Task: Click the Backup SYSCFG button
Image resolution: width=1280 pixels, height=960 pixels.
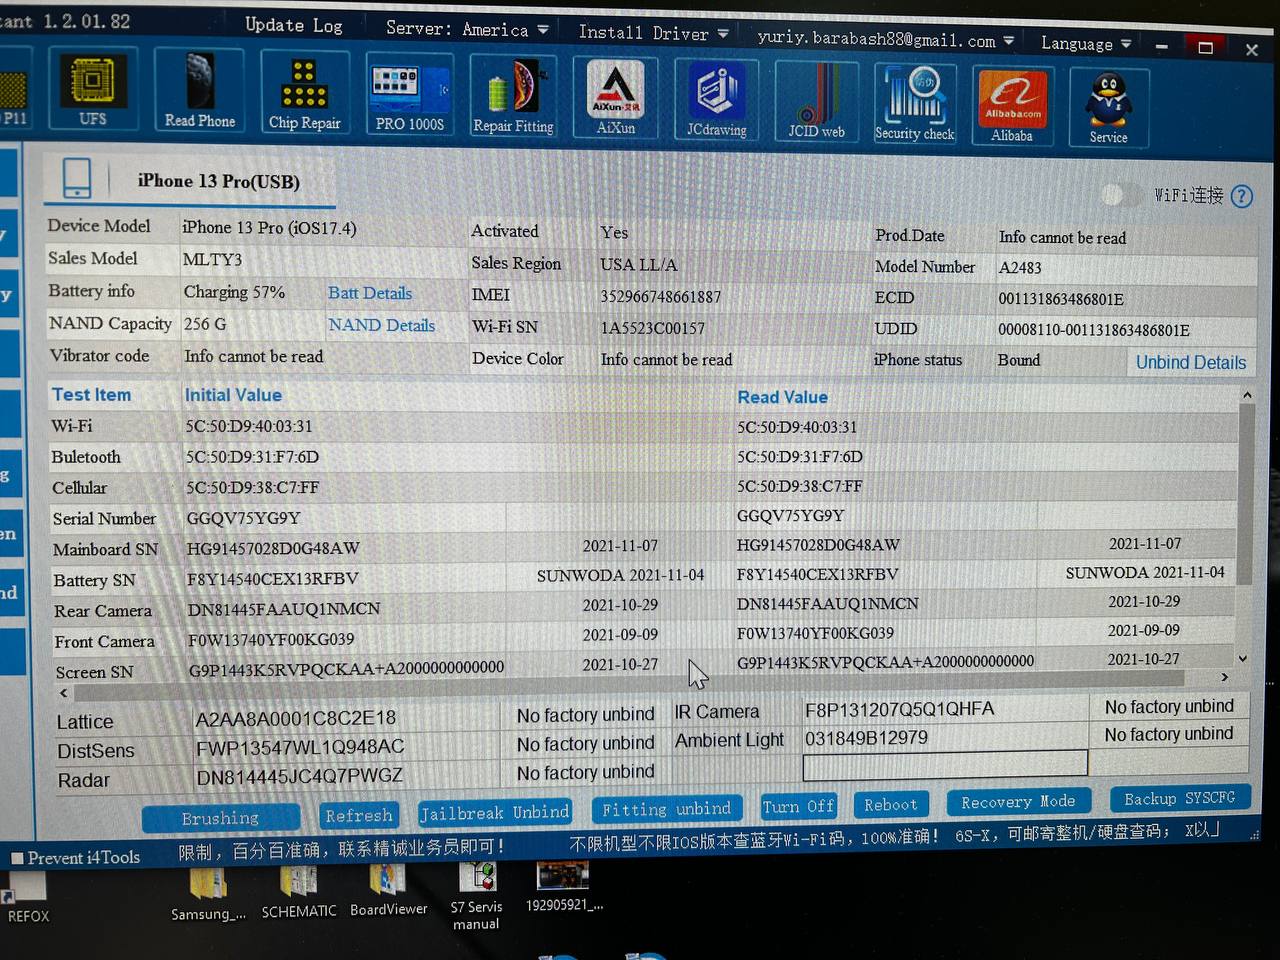Action: (1179, 798)
